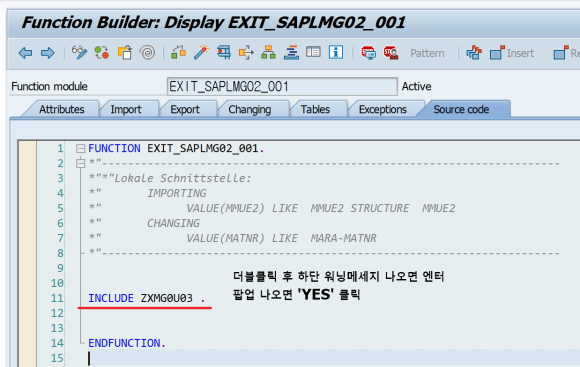Toggle Display/Change mode with glasses-pencil icon

point(79,53)
